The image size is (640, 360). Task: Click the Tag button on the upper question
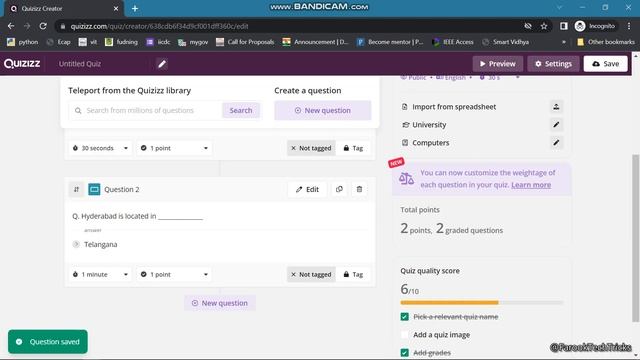pos(353,148)
